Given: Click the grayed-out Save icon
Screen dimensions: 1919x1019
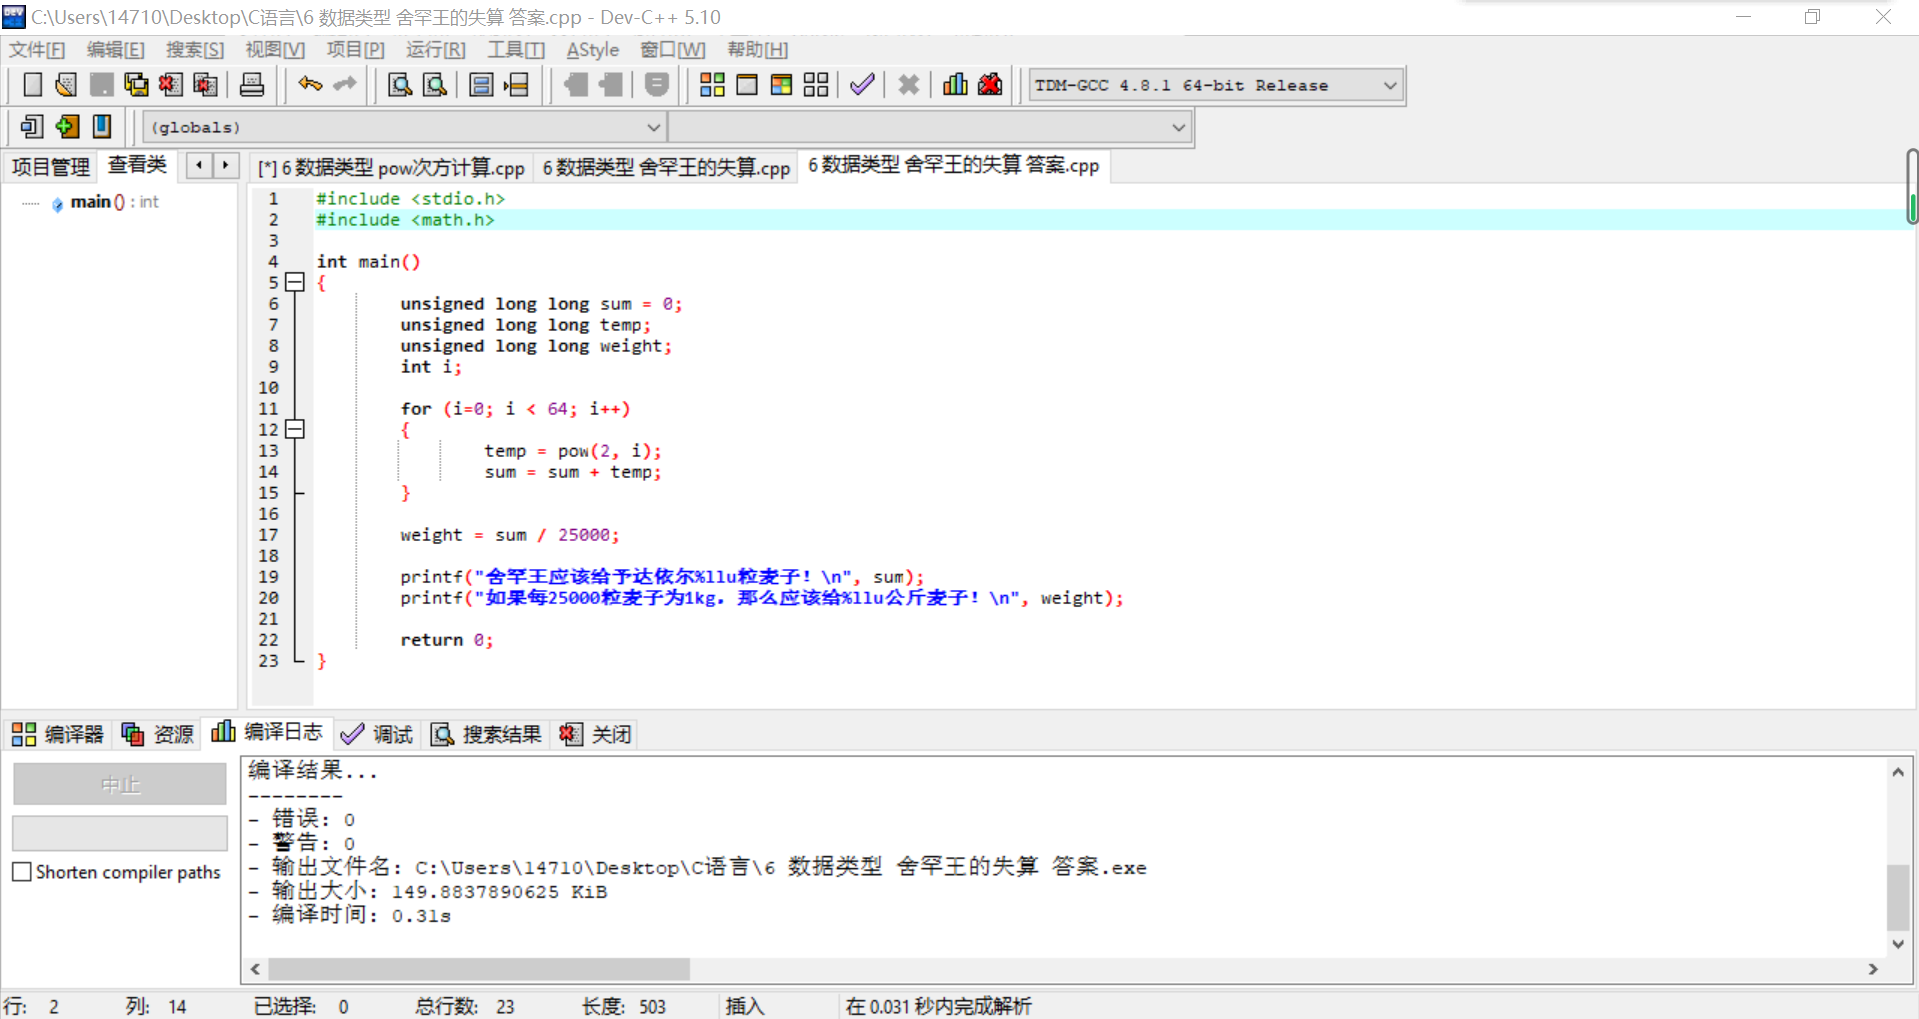Looking at the screenshot, I should (x=101, y=85).
